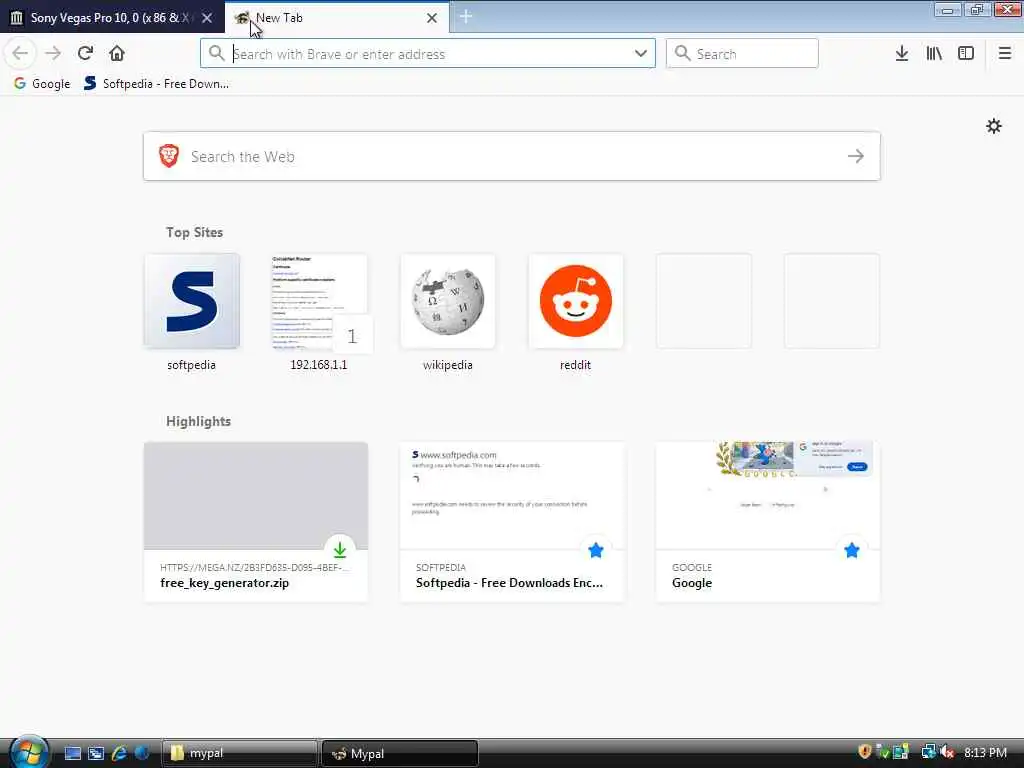The image size is (1024, 768).
Task: Open the hamburger application menu
Action: coord(1004,54)
